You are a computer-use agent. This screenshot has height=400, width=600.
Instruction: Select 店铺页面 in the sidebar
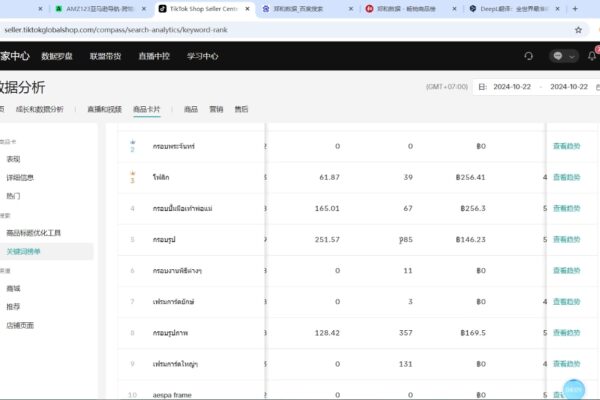click(x=20, y=325)
